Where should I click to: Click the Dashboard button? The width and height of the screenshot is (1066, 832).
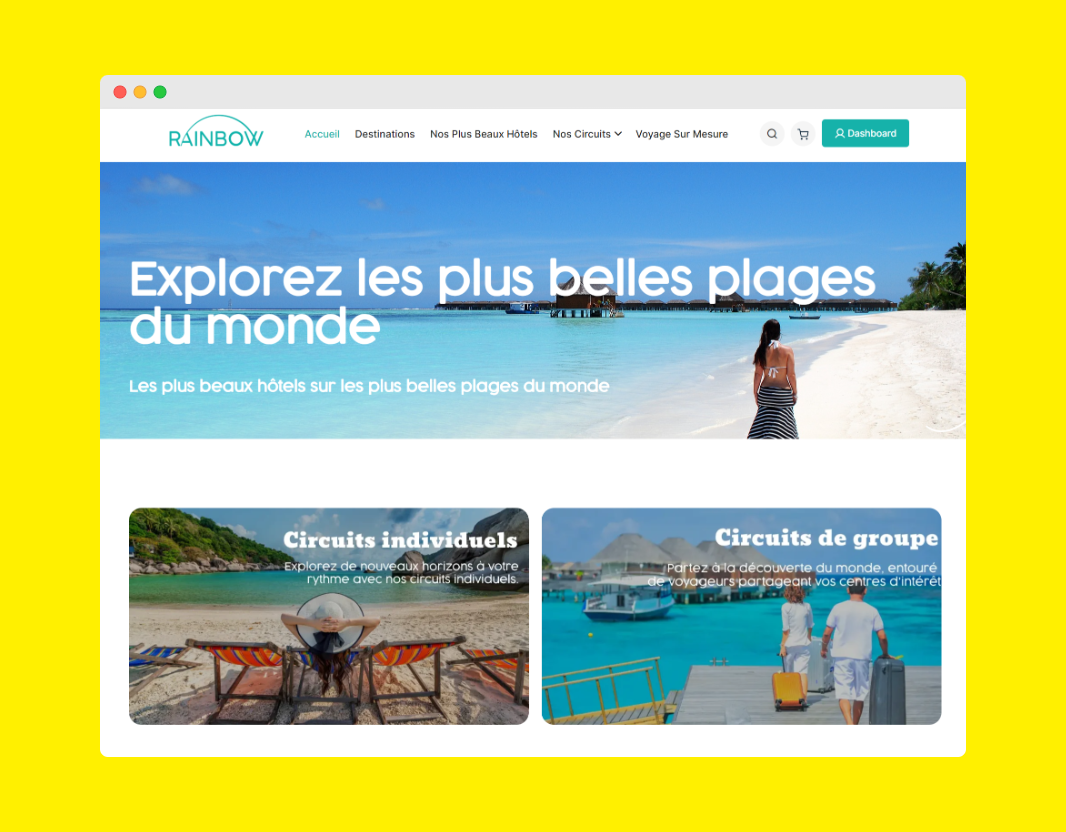click(865, 133)
